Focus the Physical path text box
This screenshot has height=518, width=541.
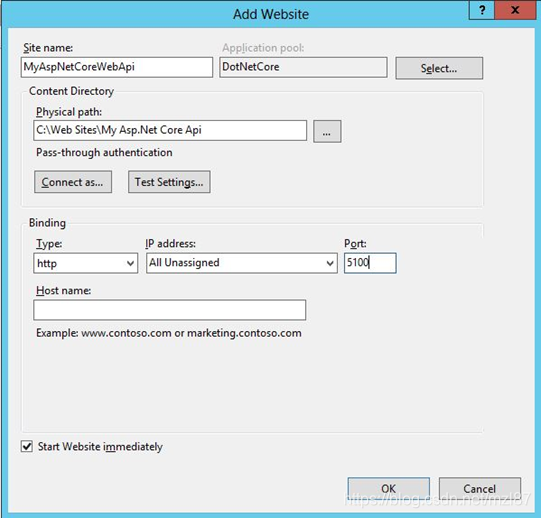(170, 130)
